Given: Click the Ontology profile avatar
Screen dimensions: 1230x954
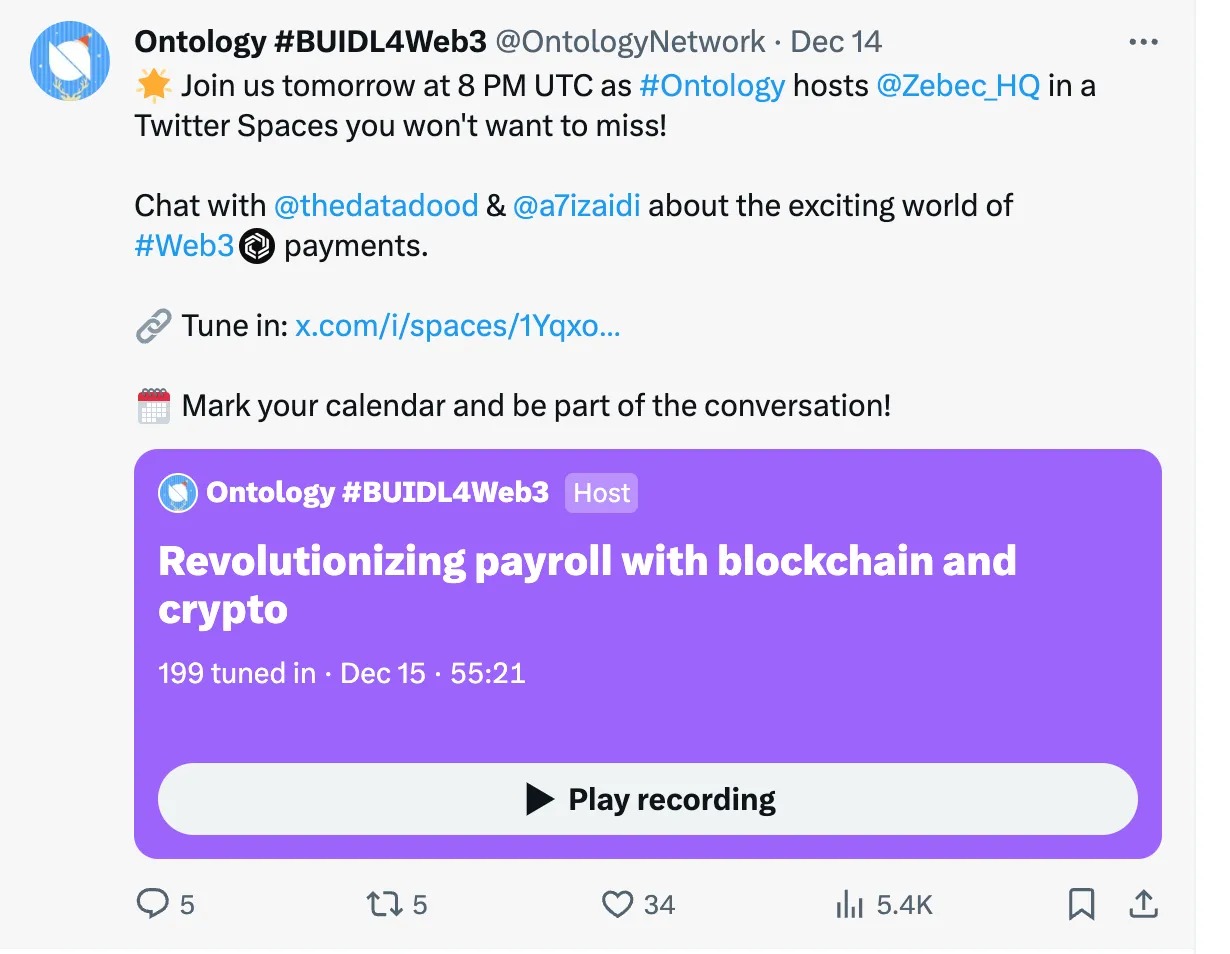Looking at the screenshot, I should [x=69, y=61].
